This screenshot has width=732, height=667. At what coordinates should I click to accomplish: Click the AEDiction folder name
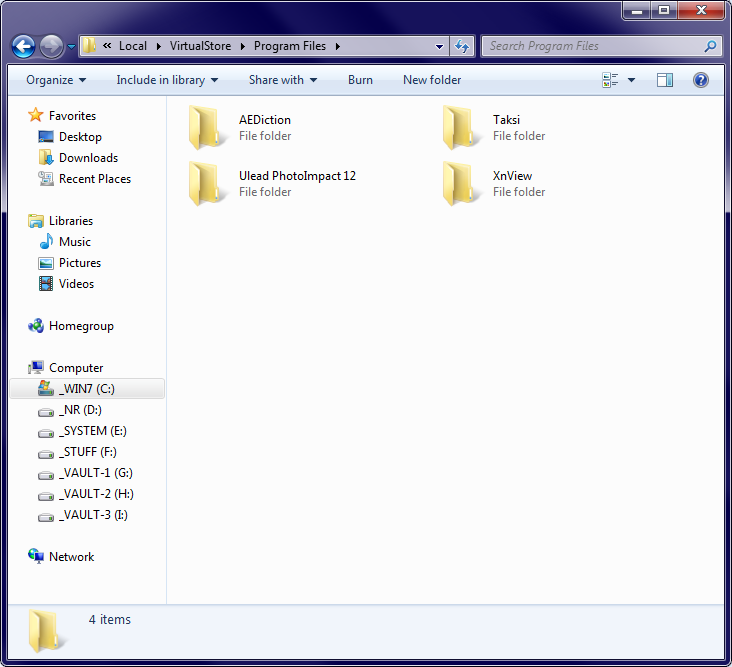click(x=265, y=120)
